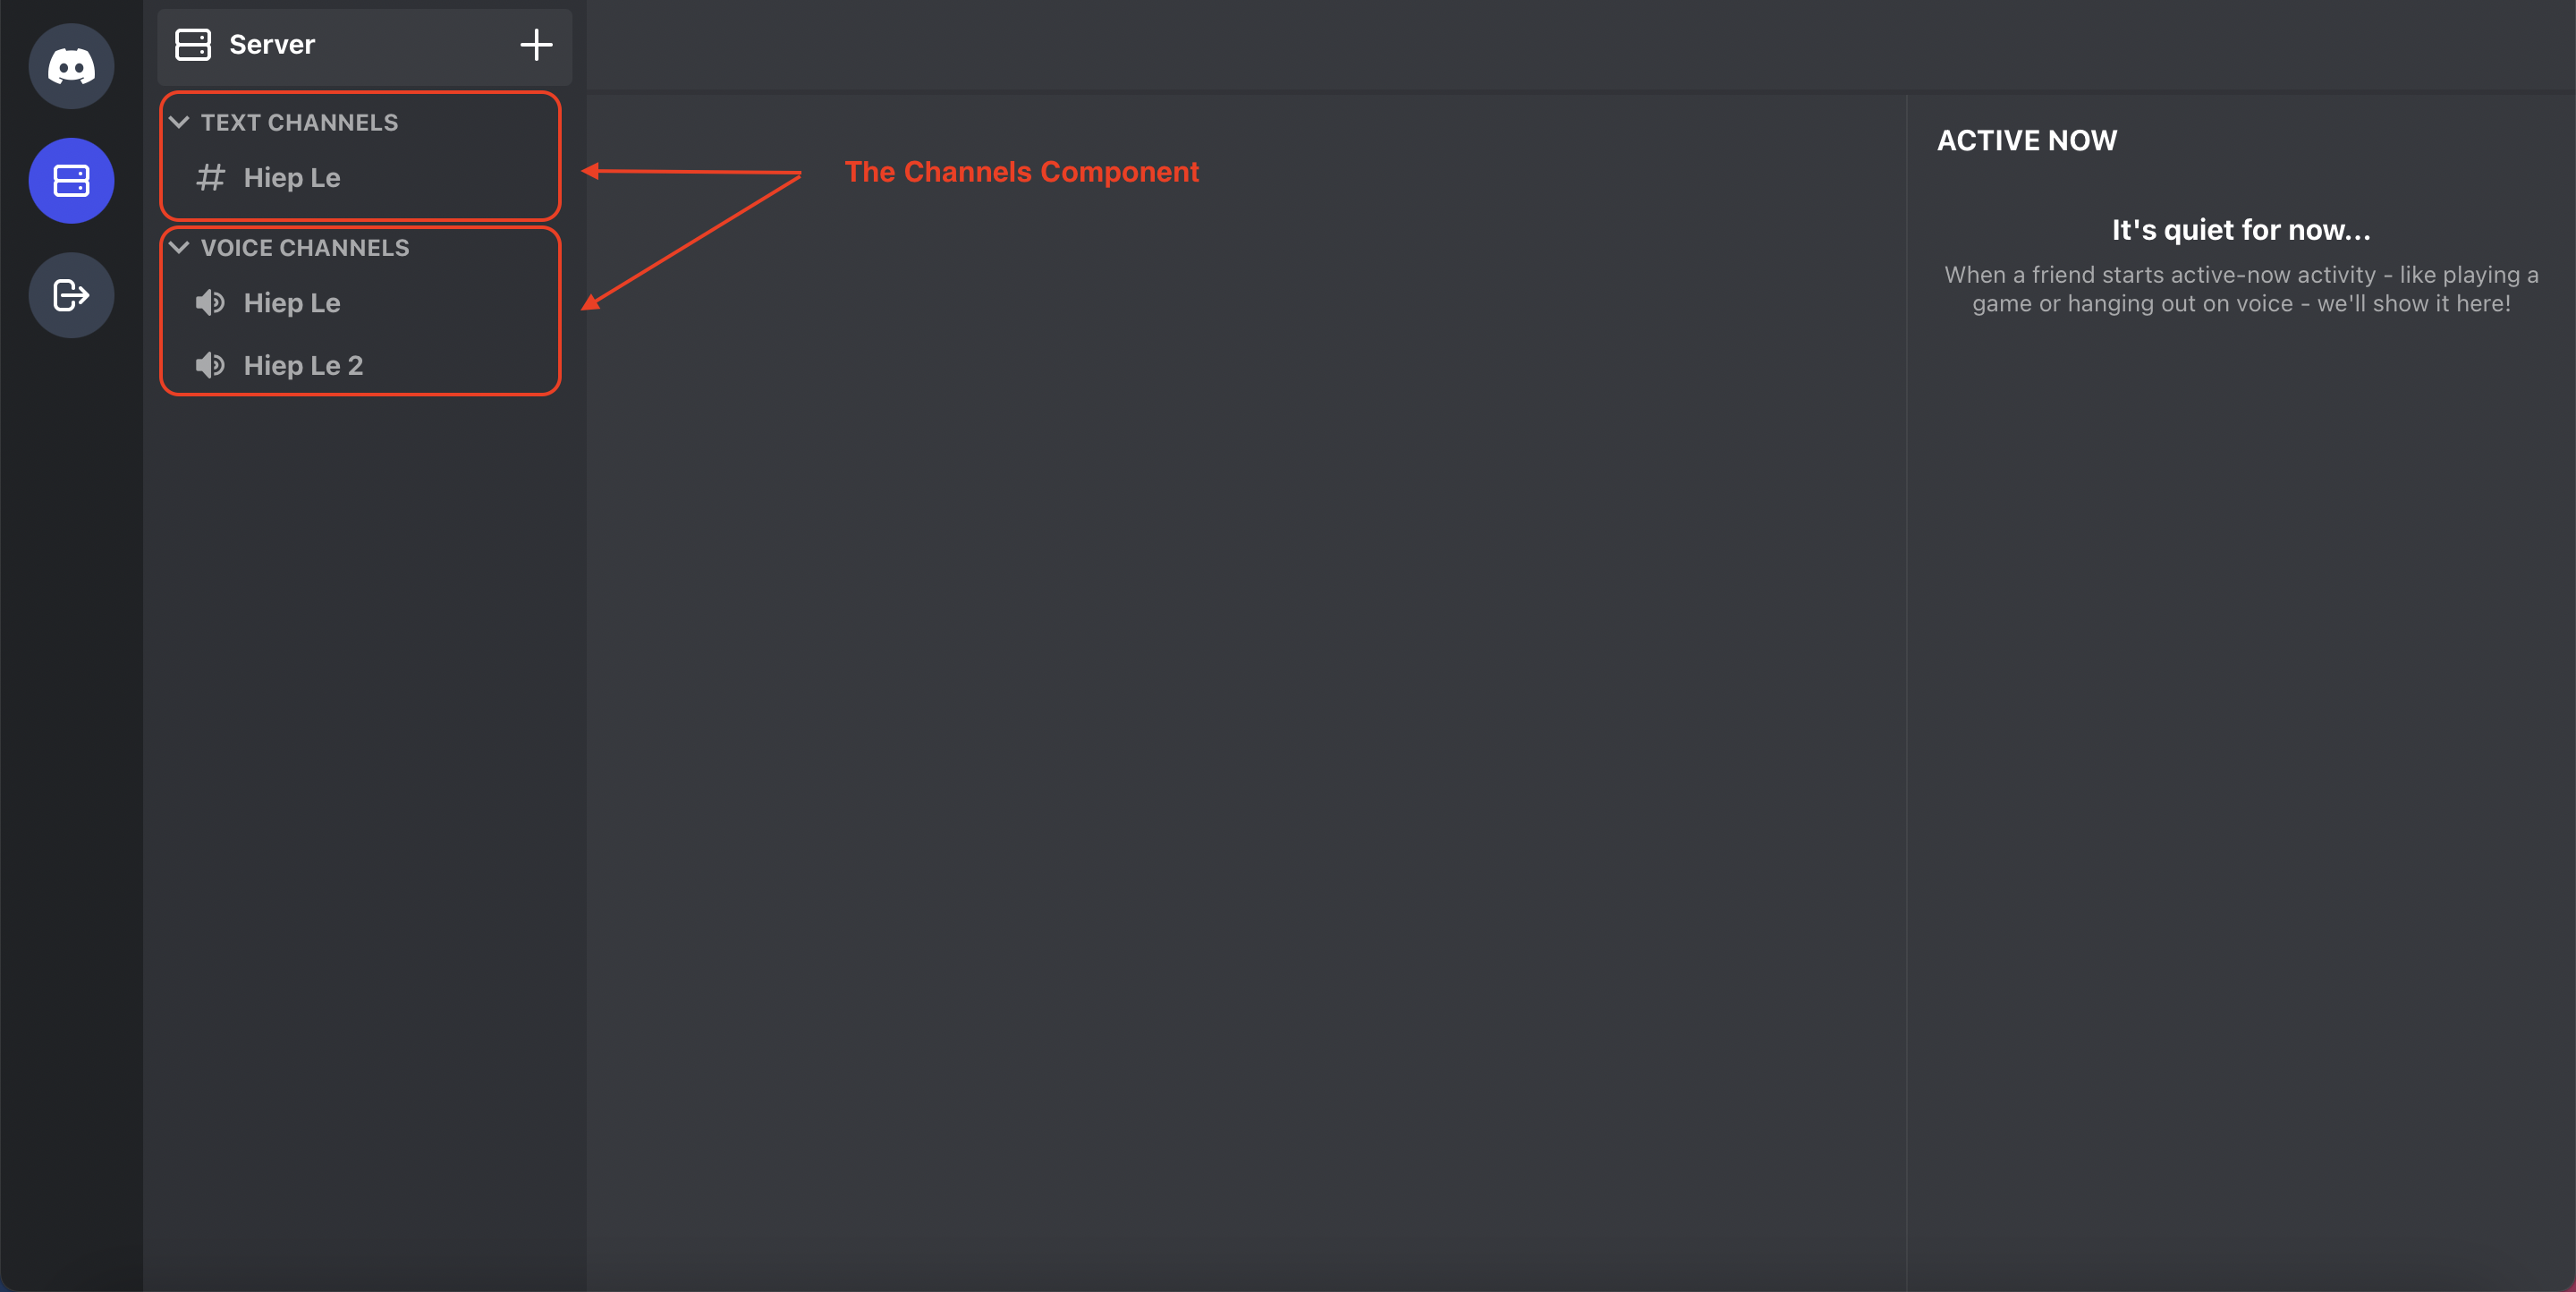The image size is (2576, 1292).
Task: Collapse the TEXT CHANNELS section
Action: click(180, 122)
